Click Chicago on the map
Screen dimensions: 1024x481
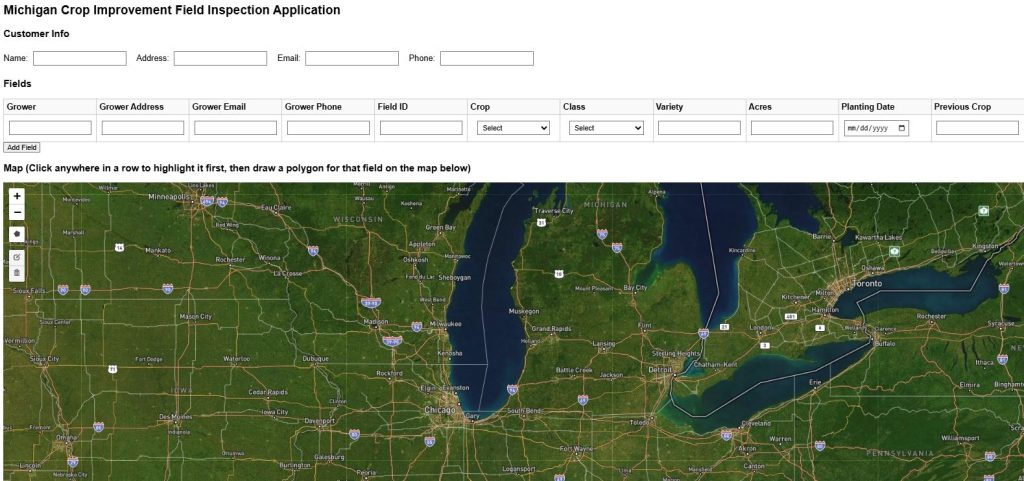(x=439, y=410)
